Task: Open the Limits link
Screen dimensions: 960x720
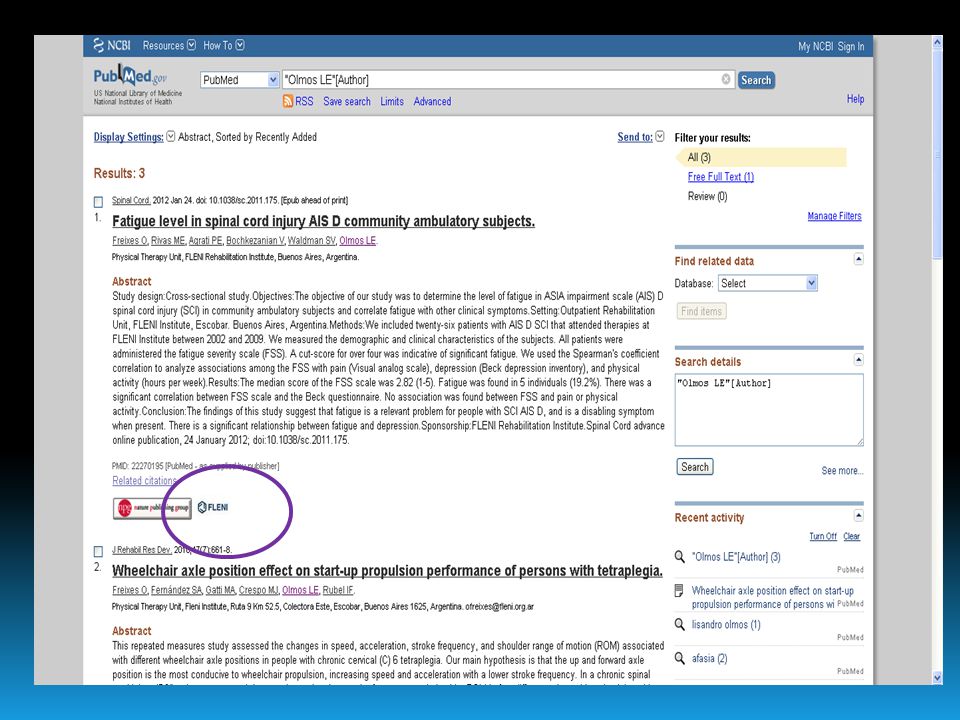Action: point(392,102)
